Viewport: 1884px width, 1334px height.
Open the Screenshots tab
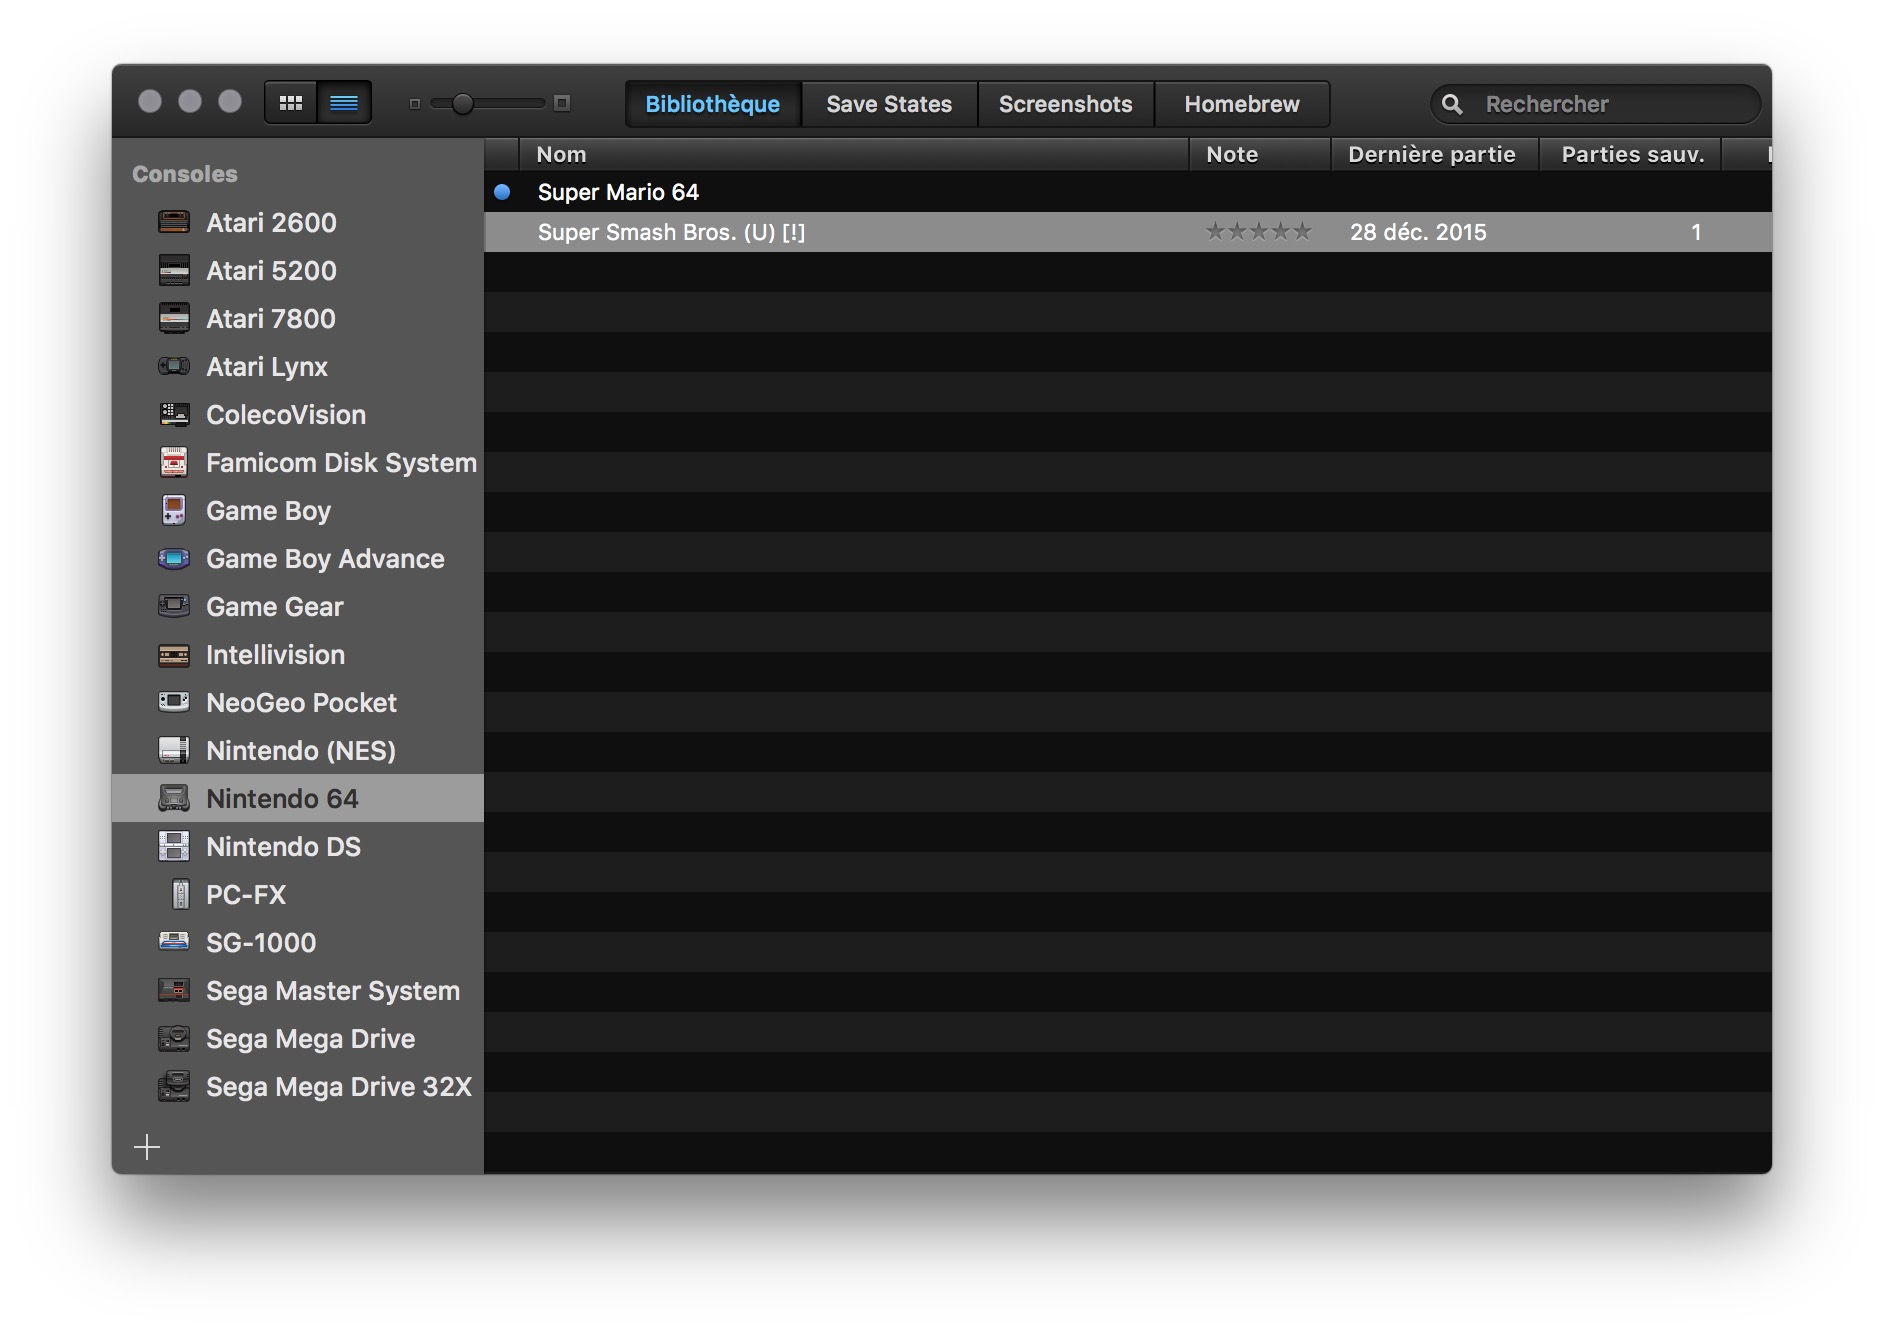pos(1065,104)
